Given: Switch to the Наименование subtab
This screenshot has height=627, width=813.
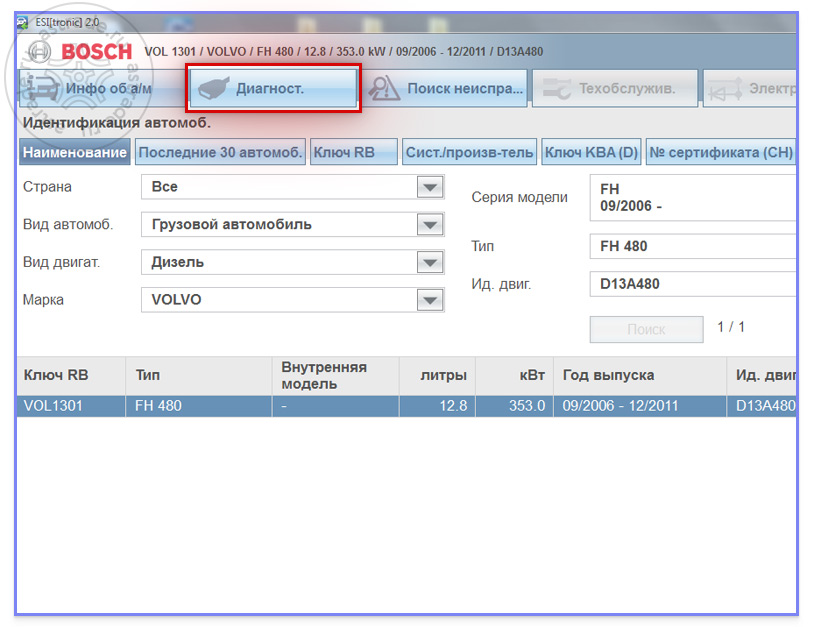Looking at the screenshot, I should tap(75, 152).
